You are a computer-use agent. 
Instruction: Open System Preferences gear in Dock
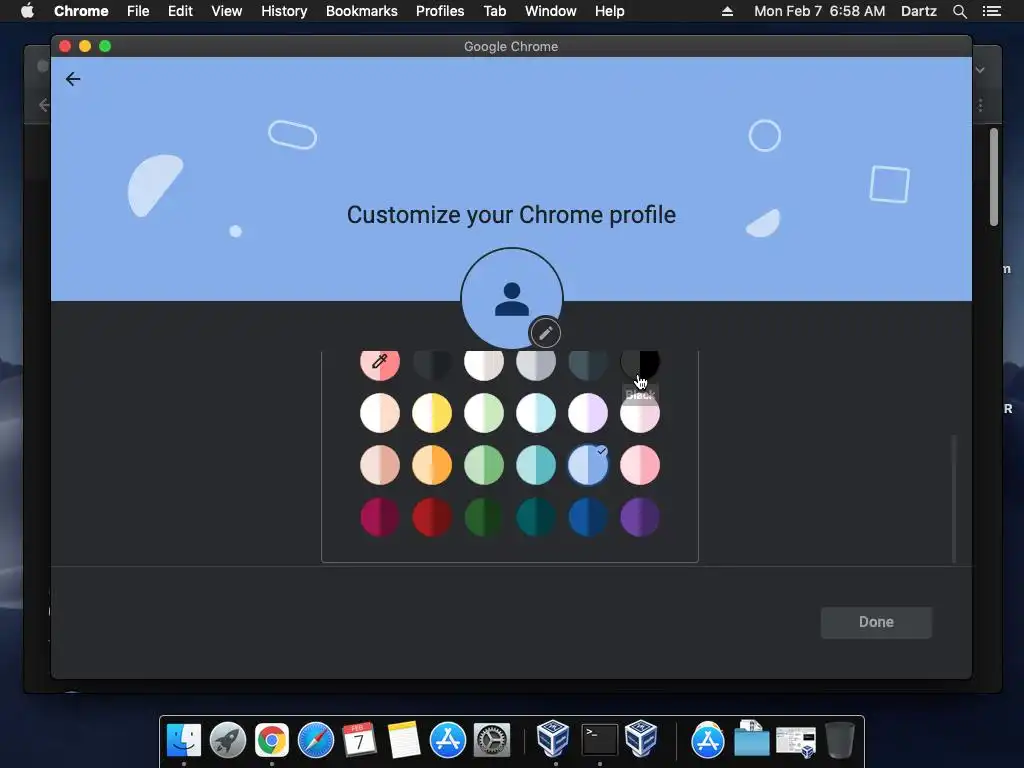492,740
